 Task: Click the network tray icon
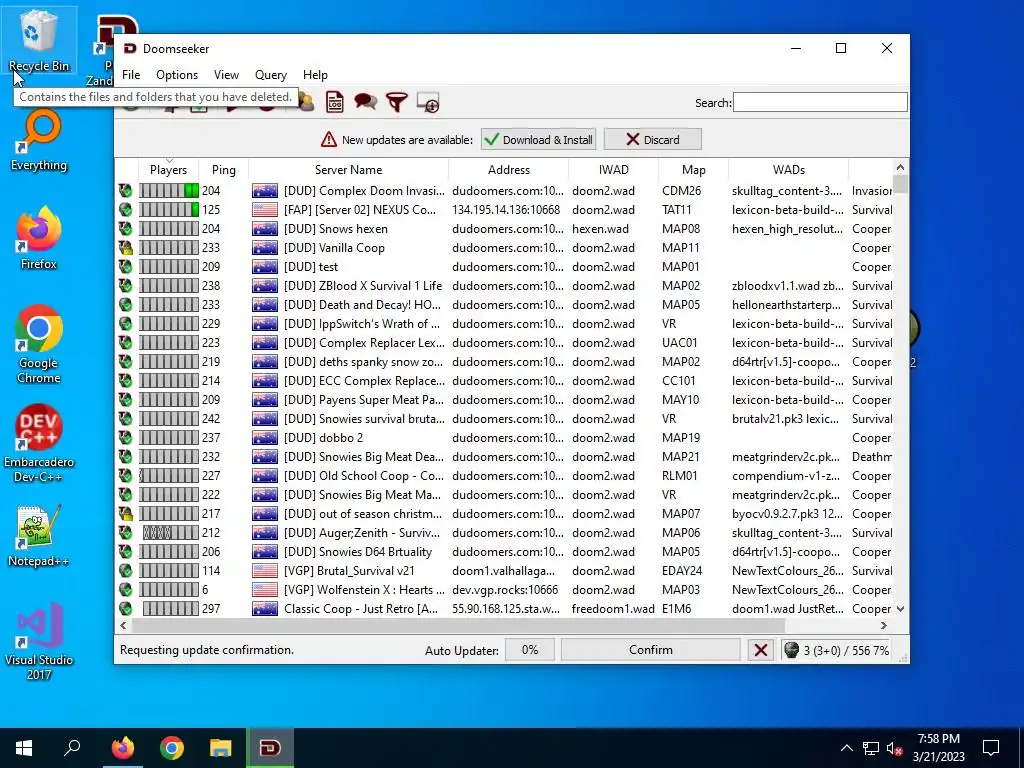pyautogui.click(x=870, y=748)
